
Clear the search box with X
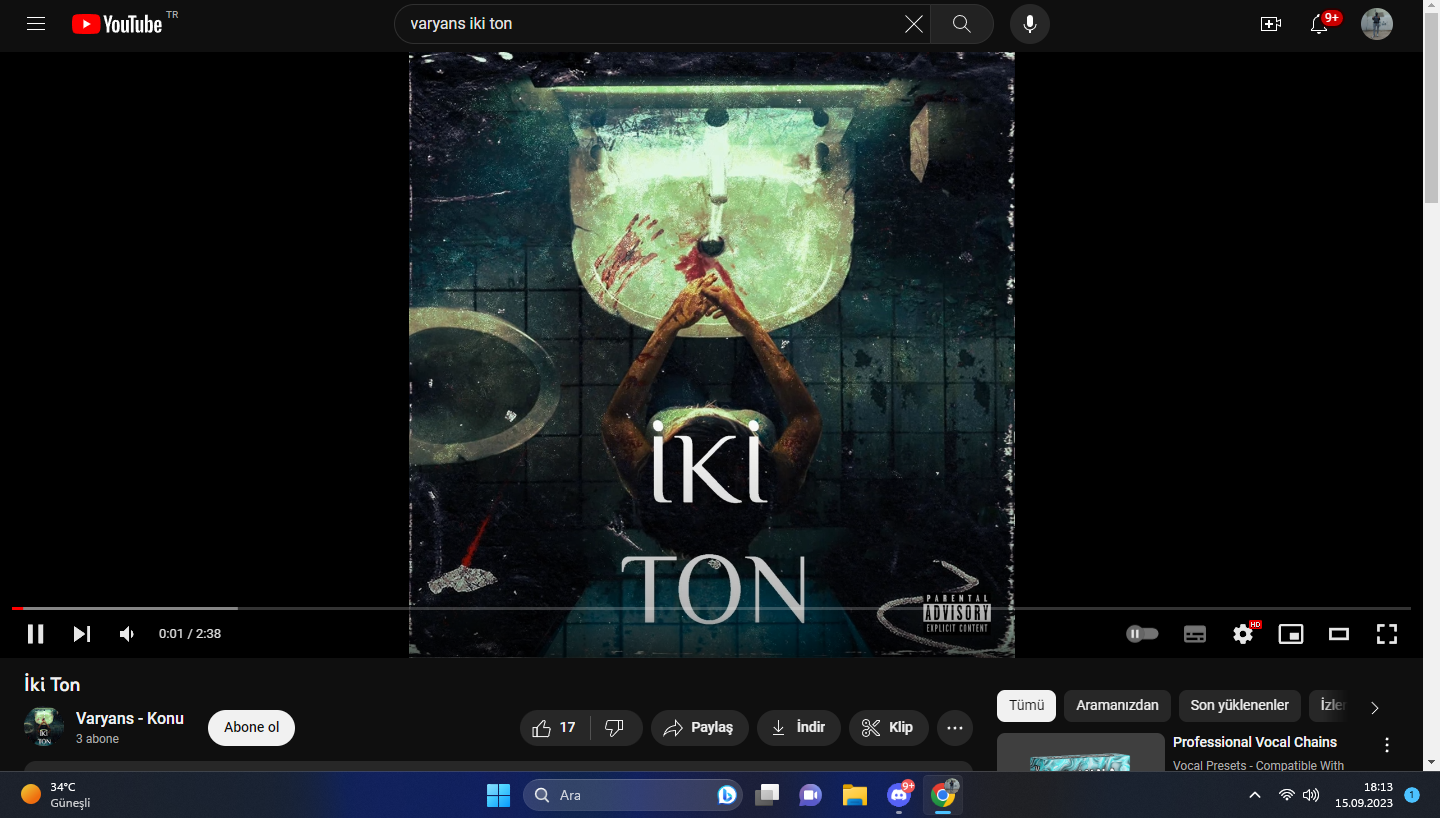(913, 24)
